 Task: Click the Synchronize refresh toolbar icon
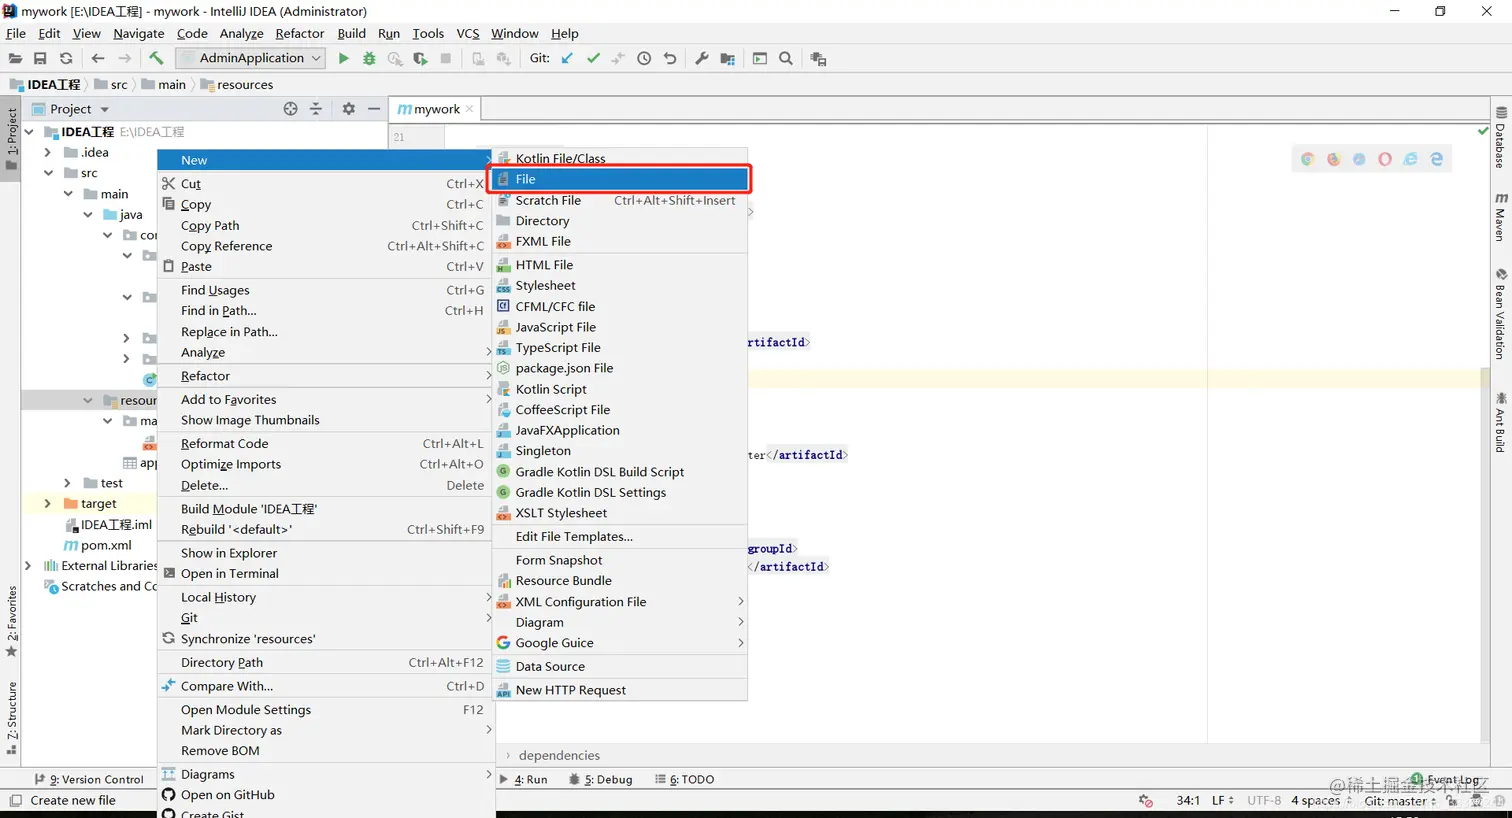click(66, 59)
